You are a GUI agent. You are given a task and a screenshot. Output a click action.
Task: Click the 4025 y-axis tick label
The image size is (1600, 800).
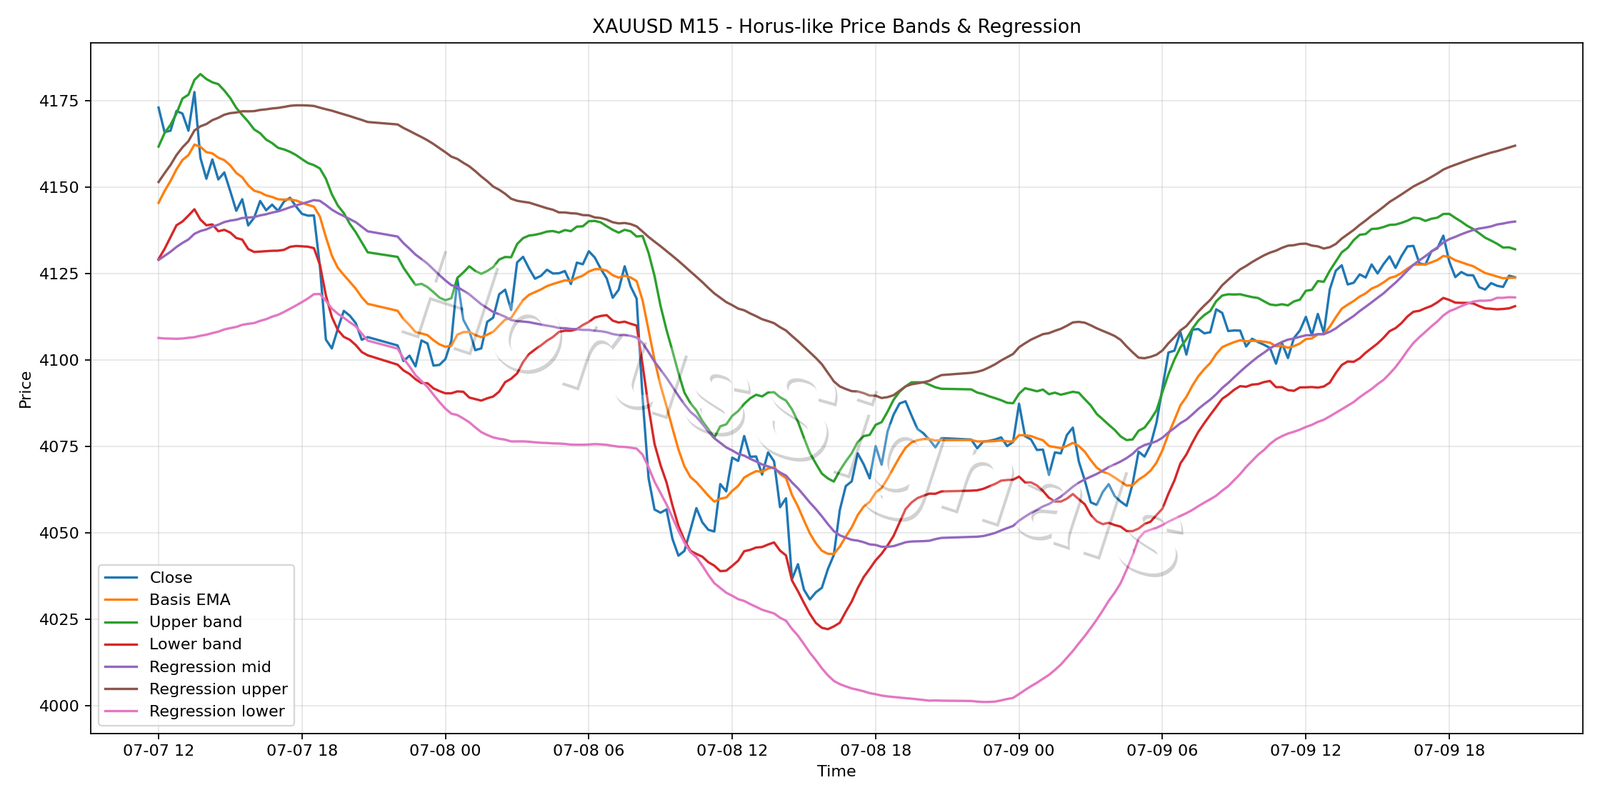(61, 620)
